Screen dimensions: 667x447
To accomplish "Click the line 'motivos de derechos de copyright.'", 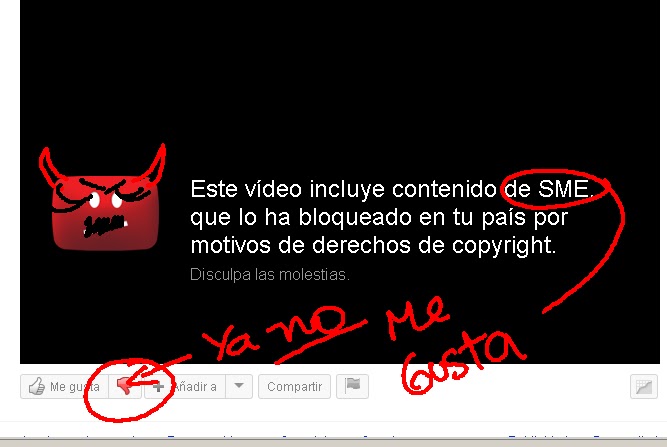I will (373, 245).
